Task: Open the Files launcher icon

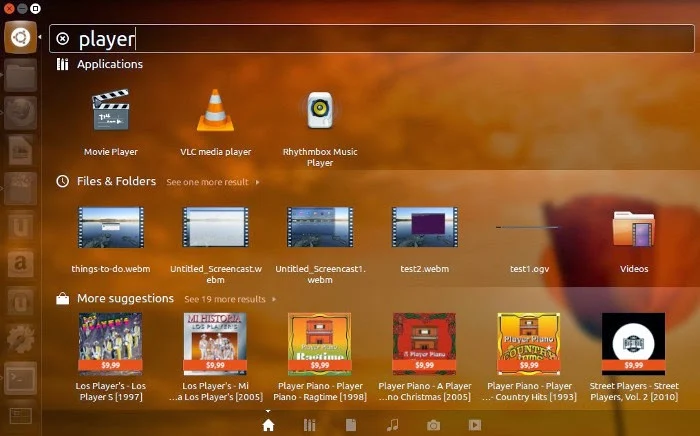Action: click(21, 76)
